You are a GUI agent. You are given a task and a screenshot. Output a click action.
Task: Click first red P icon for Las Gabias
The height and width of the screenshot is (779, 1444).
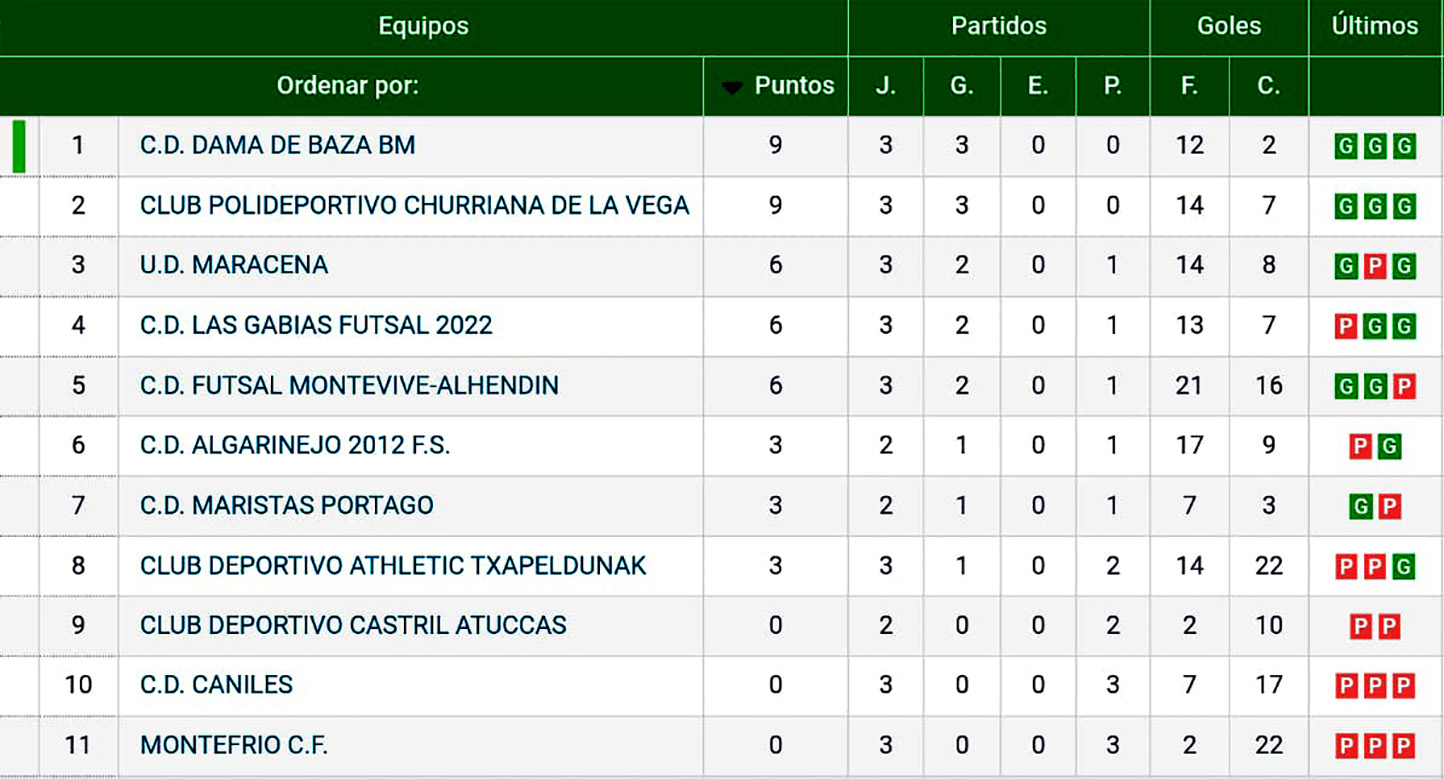pyautogui.click(x=1346, y=327)
